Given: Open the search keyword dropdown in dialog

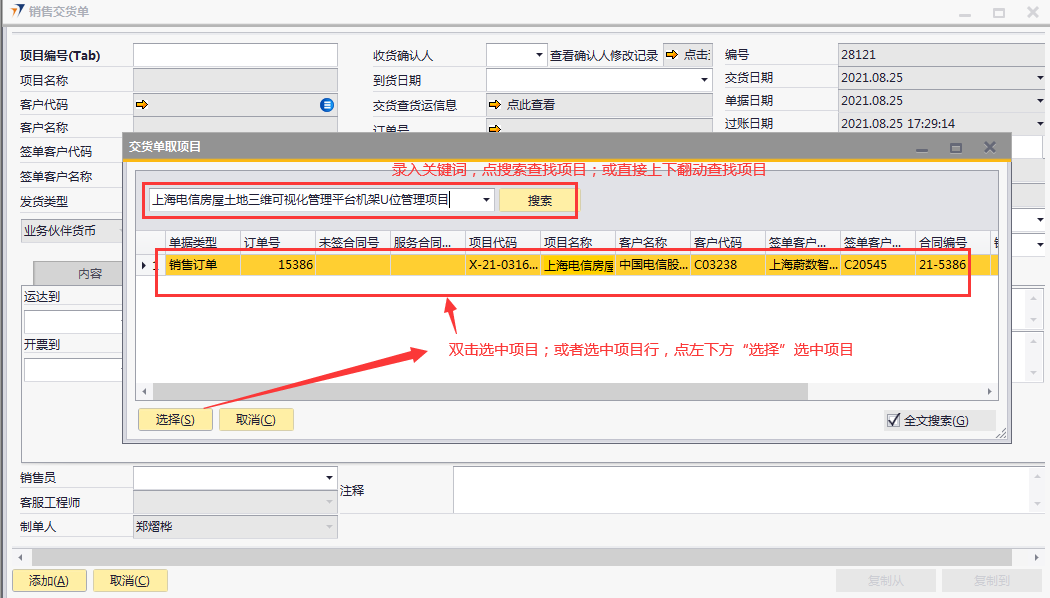Looking at the screenshot, I should coord(486,200).
